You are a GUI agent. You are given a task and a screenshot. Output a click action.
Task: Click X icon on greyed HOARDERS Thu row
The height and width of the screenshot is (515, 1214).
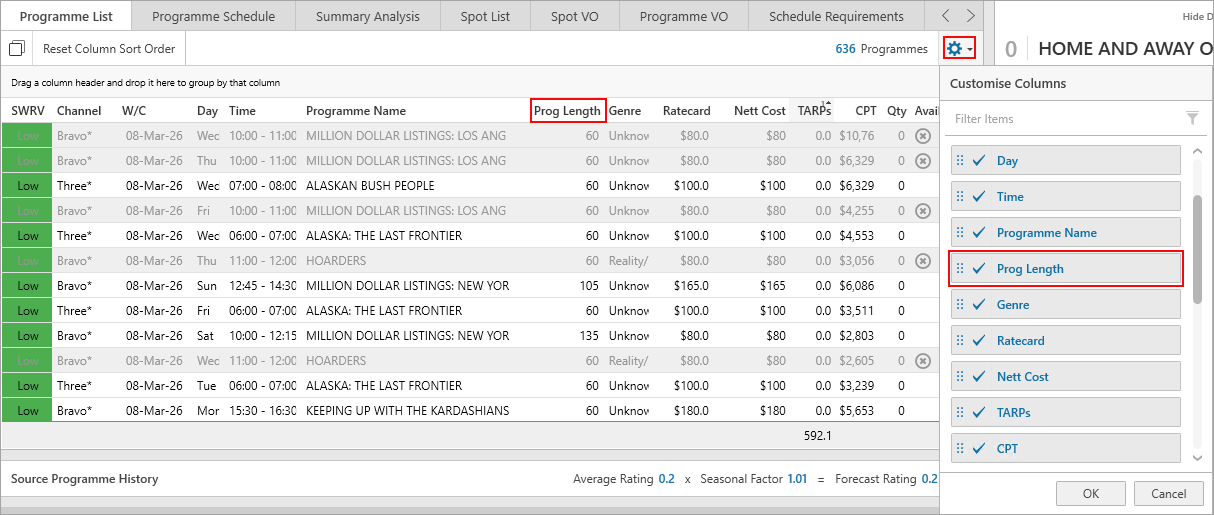pyautogui.click(x=923, y=261)
